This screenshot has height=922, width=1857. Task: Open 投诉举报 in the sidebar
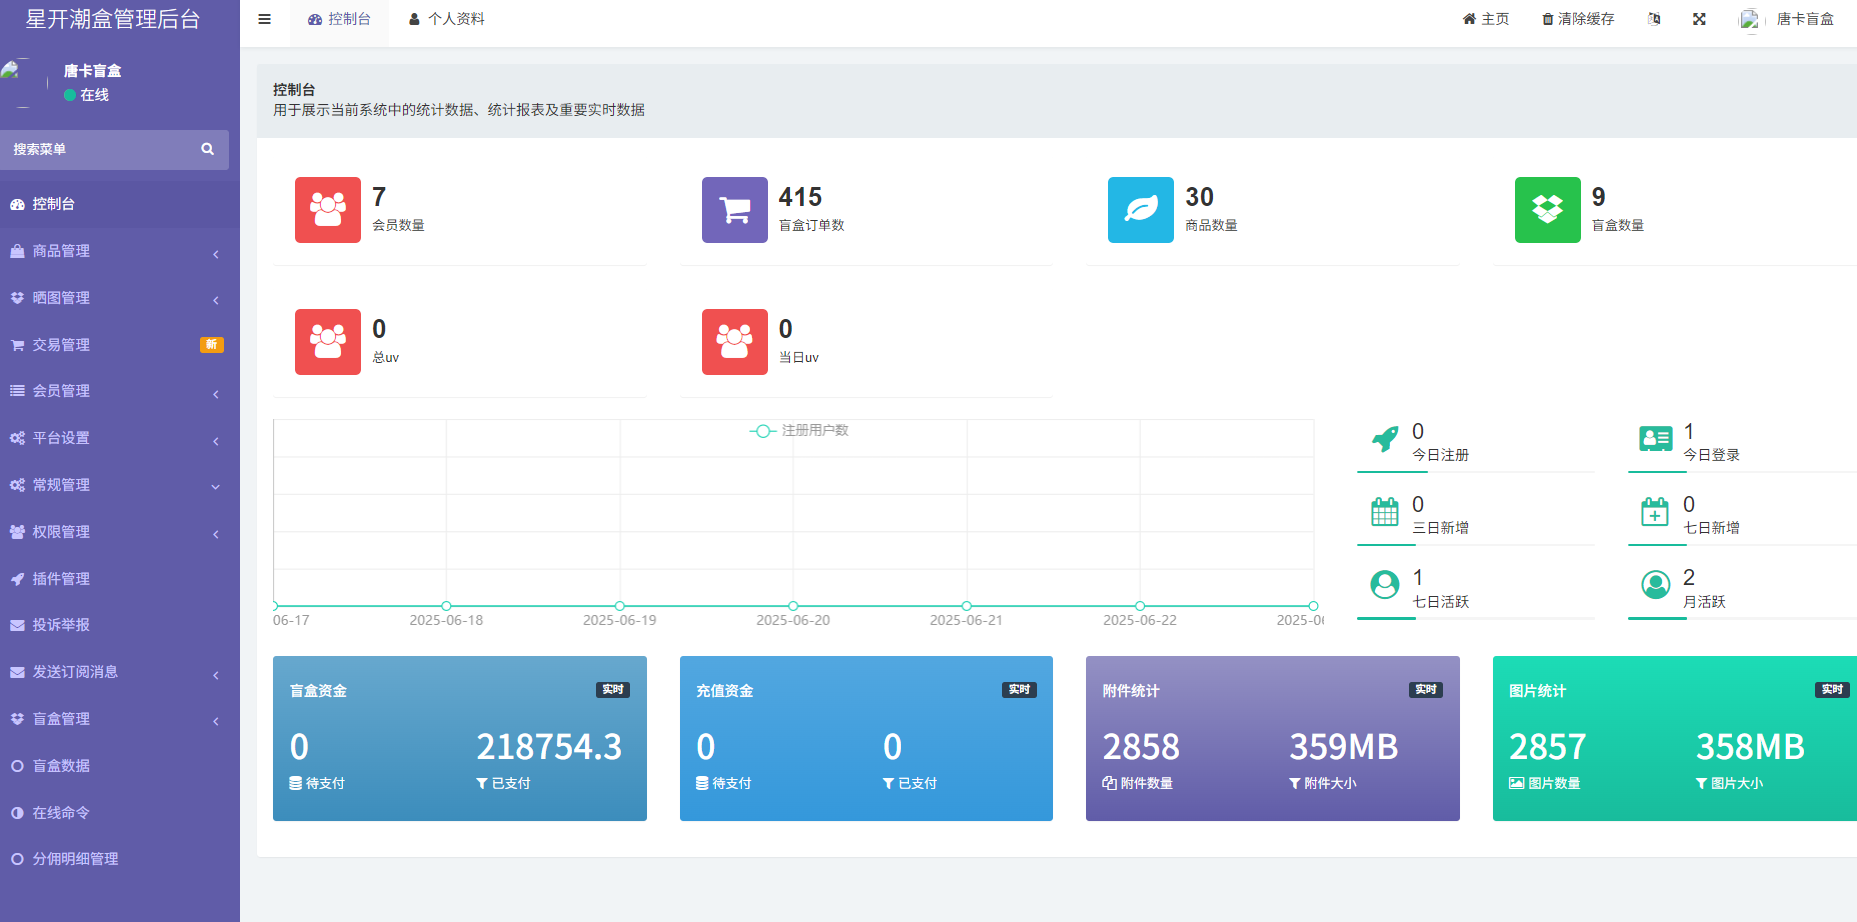pos(61,625)
